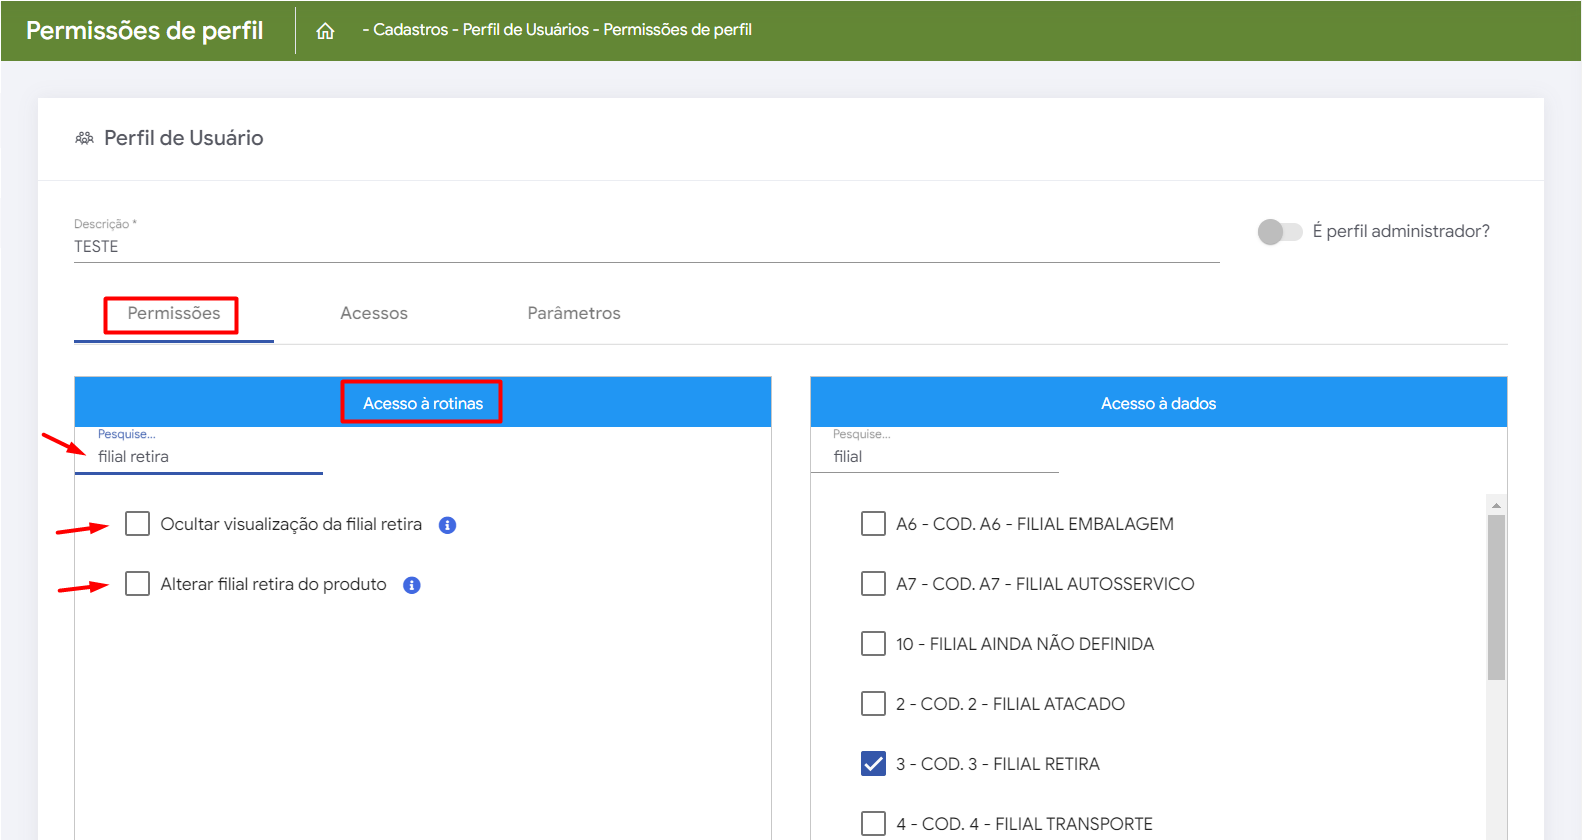Uncheck 3 - COD. 3 - FILIAL RETIRA

pos(873,764)
